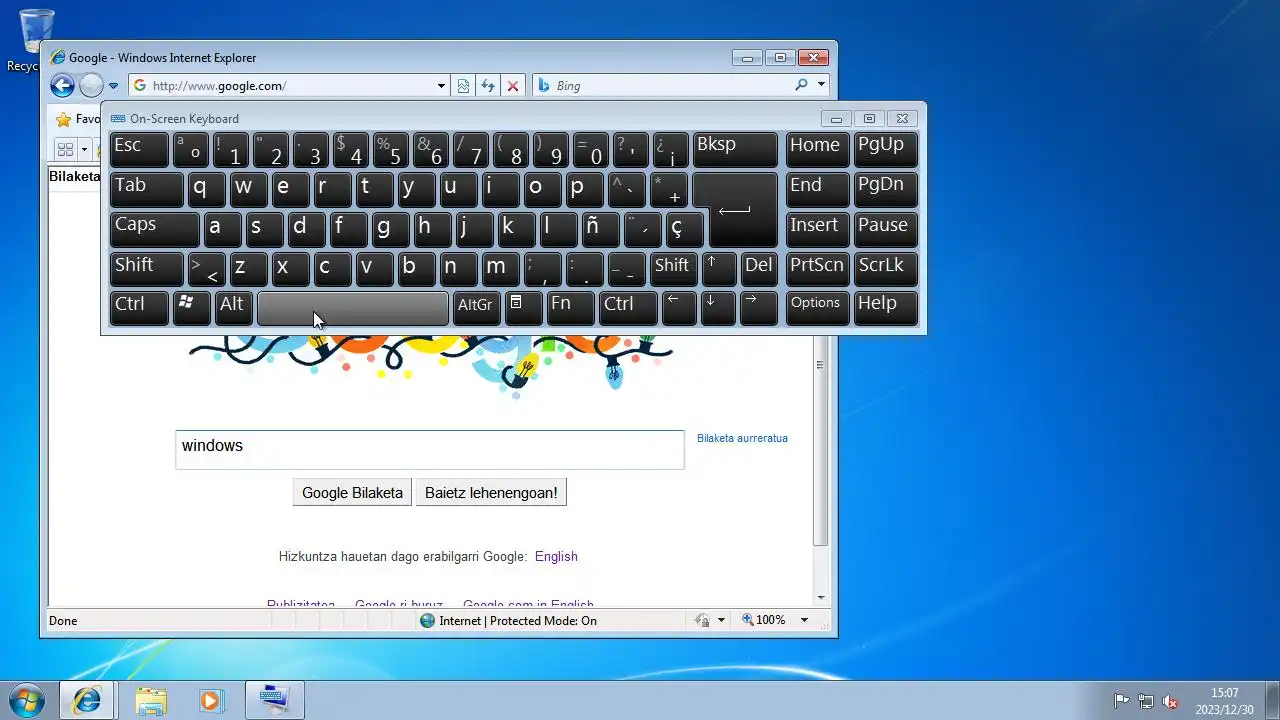Click Internet Protected Mode status text
1280x720 pixels.
[x=518, y=621]
